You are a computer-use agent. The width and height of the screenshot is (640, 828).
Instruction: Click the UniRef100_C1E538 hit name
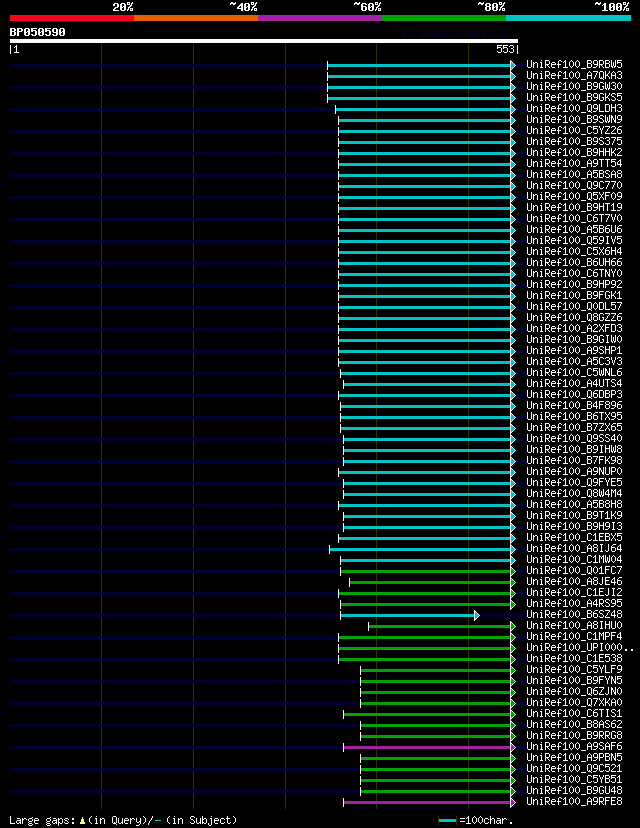574,658
